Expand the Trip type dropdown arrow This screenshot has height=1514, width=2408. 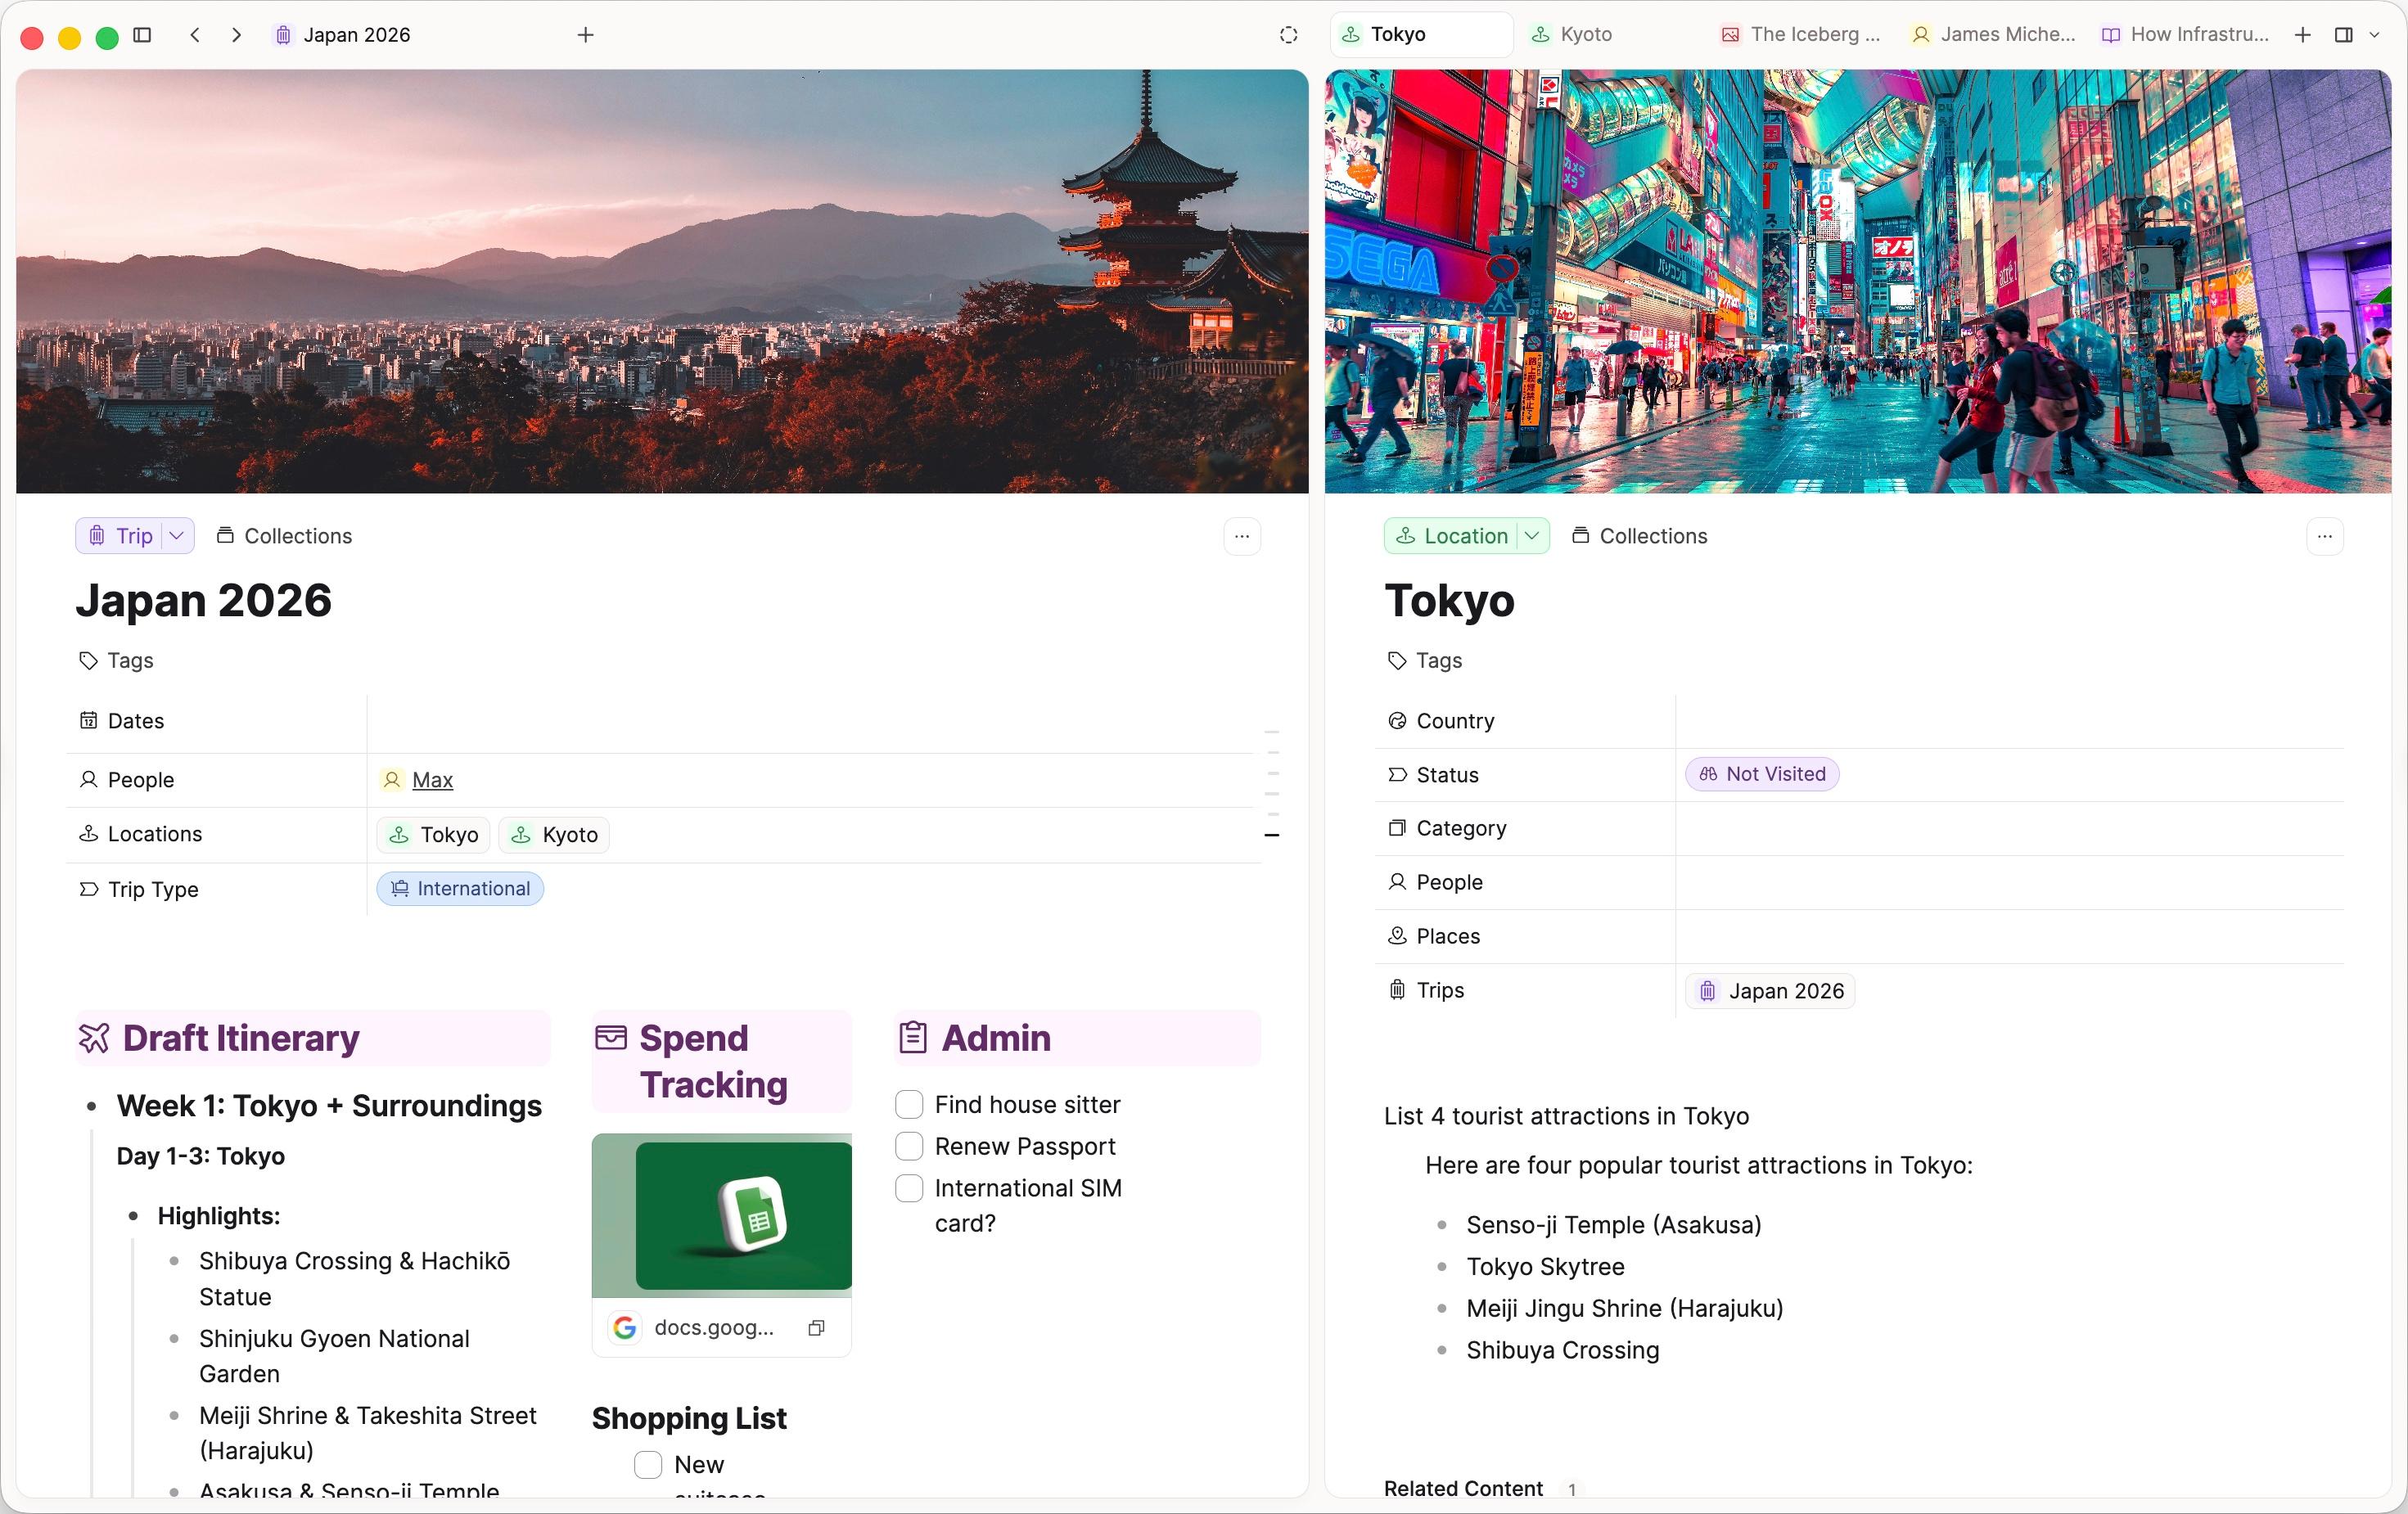pyautogui.click(x=177, y=536)
